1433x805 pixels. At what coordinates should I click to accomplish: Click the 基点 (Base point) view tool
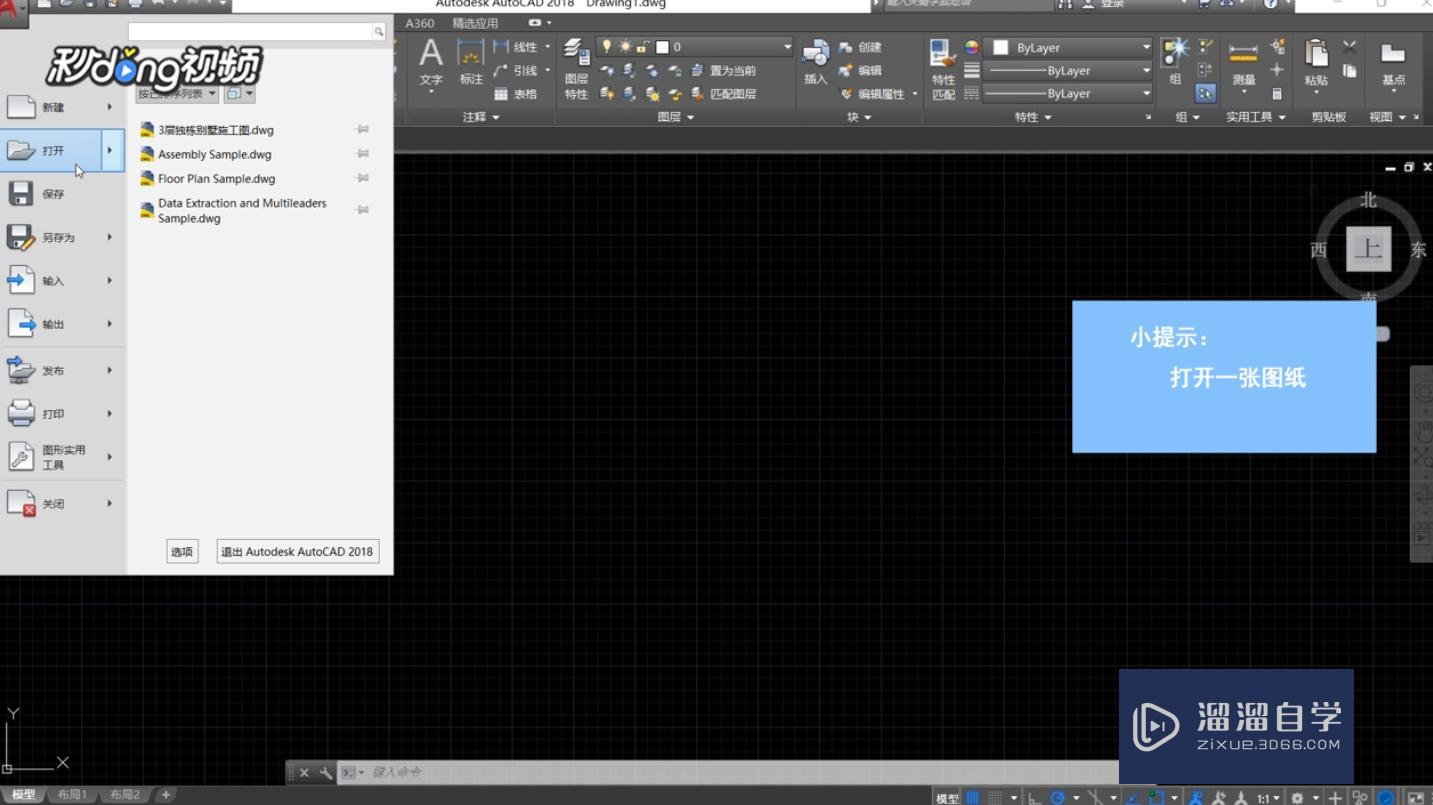click(1393, 64)
